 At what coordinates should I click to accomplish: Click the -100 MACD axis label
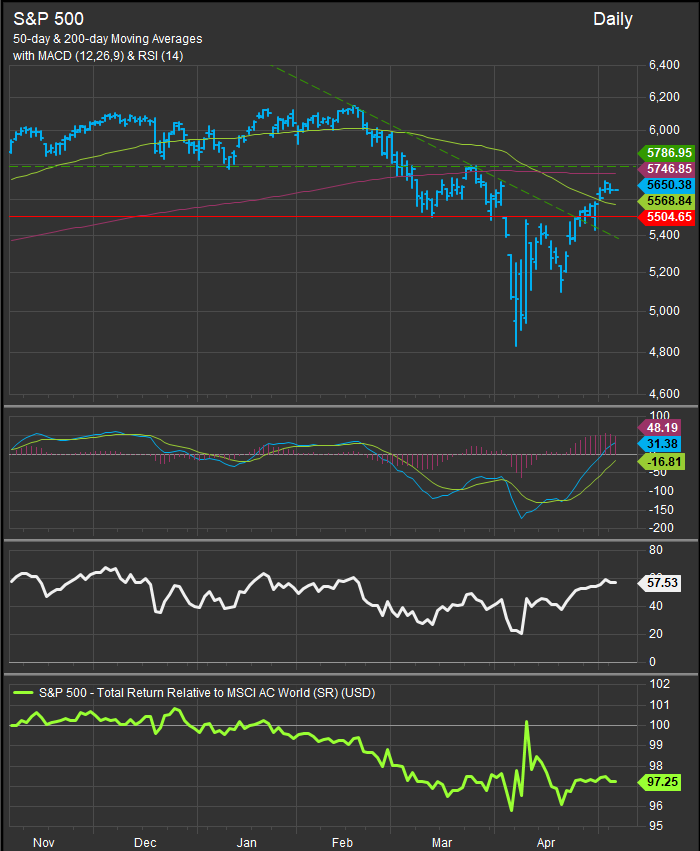pyautogui.click(x=661, y=491)
